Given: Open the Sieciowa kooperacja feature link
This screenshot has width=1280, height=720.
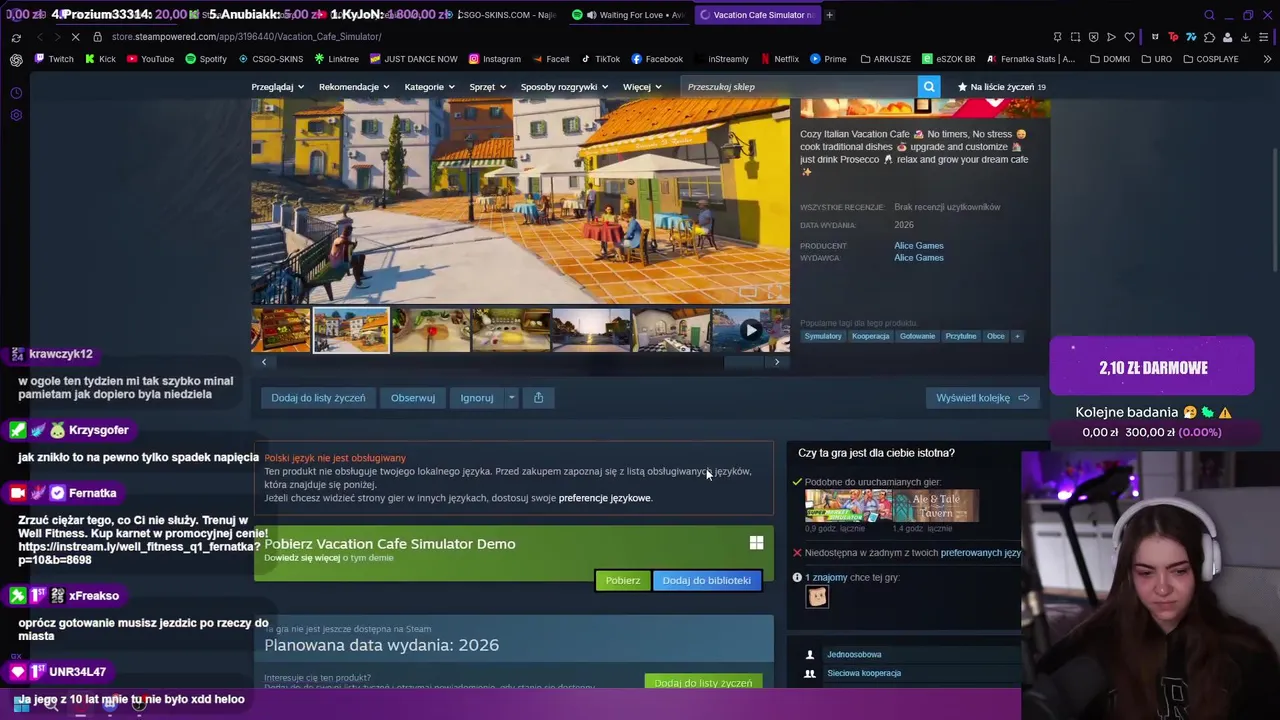Looking at the screenshot, I should tap(864, 673).
